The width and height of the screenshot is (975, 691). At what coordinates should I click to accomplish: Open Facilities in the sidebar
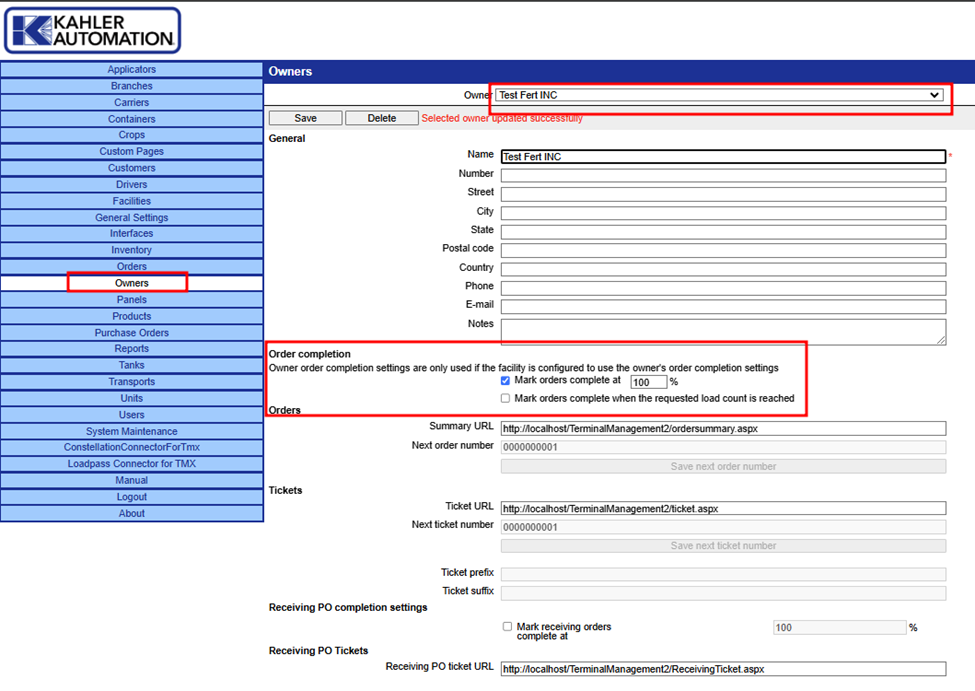tap(131, 201)
